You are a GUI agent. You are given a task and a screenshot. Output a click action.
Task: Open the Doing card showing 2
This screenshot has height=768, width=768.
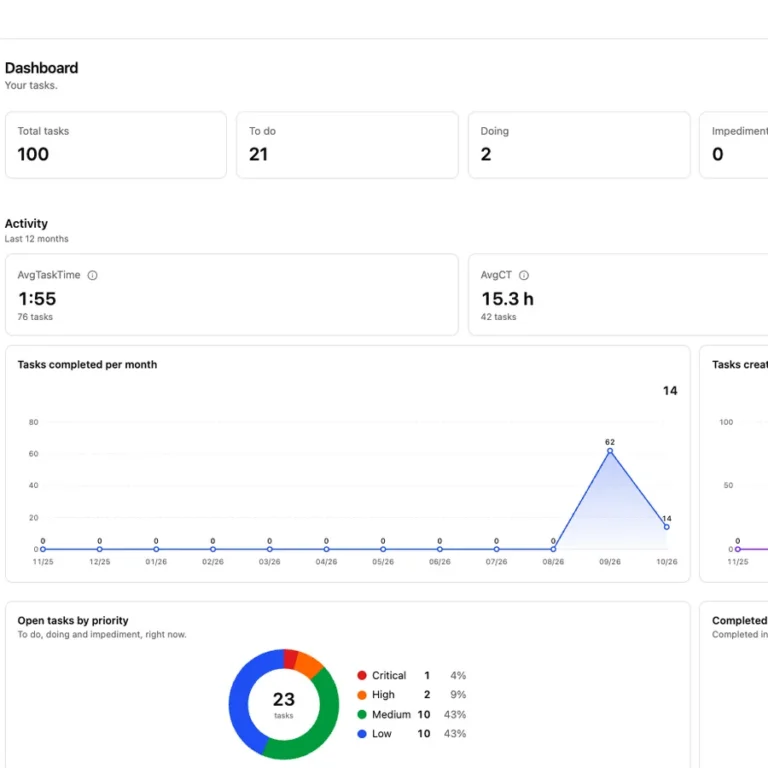[579, 145]
